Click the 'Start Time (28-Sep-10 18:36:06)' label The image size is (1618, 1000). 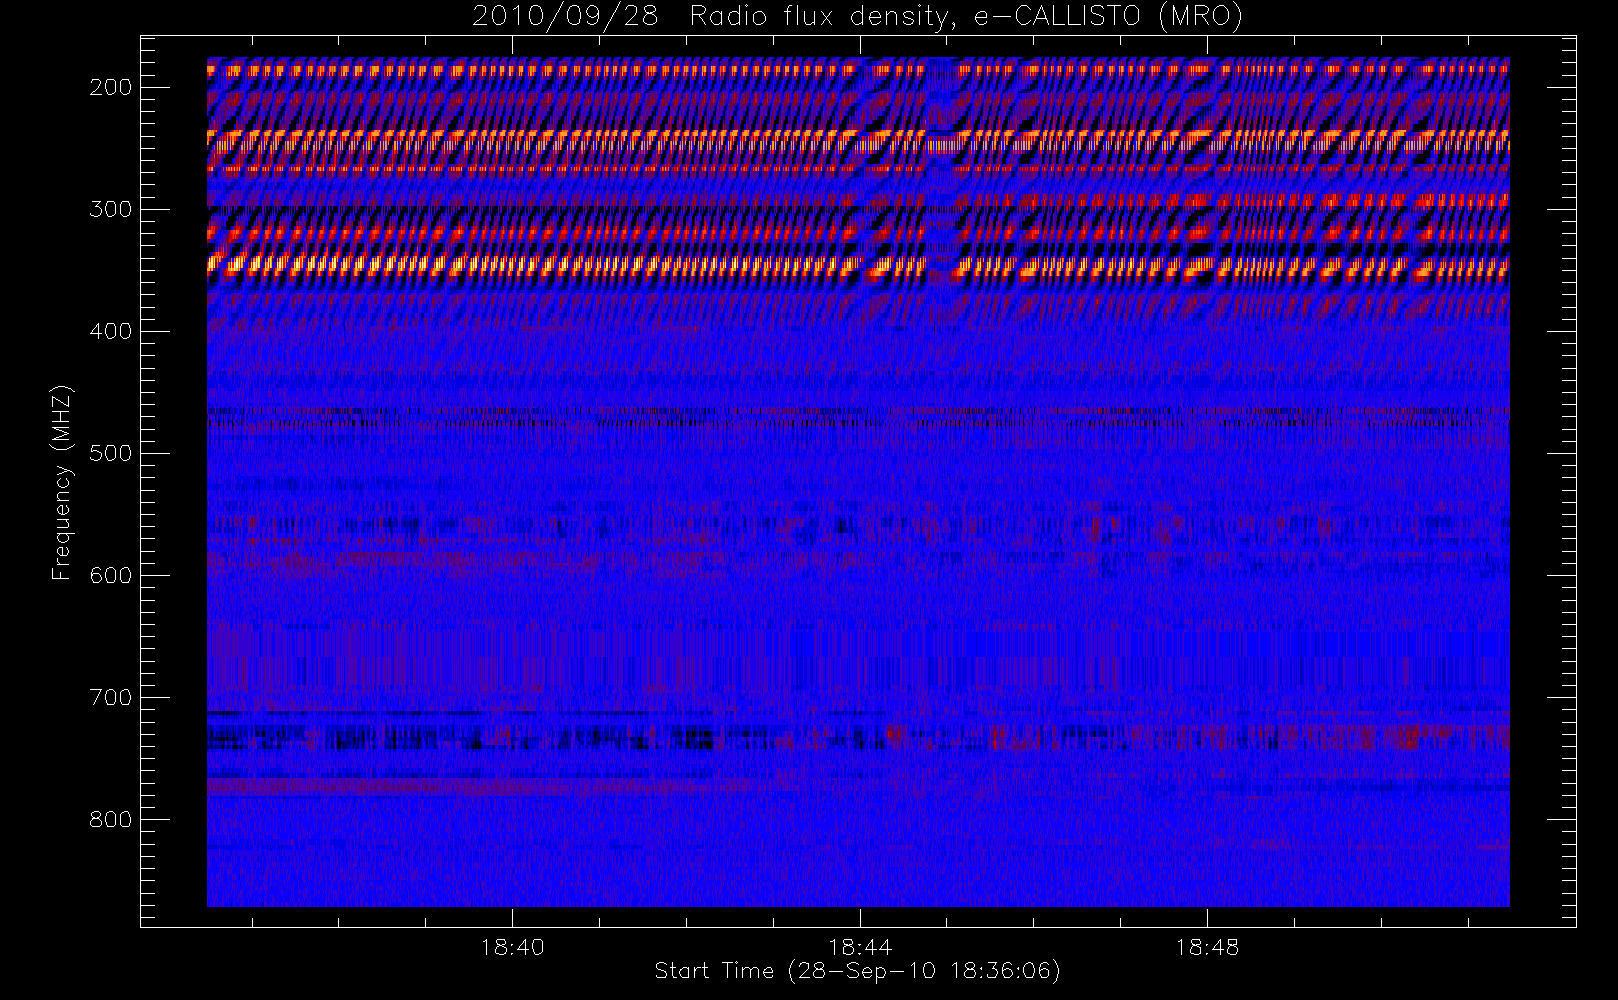click(857, 971)
